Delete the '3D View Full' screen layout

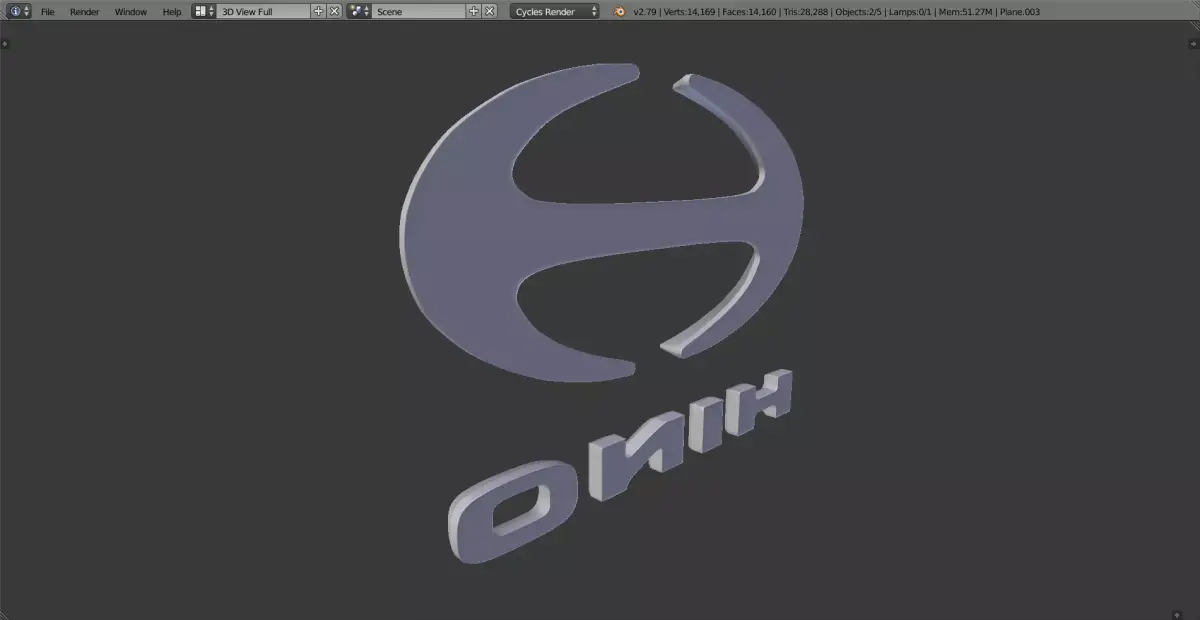click(x=334, y=11)
